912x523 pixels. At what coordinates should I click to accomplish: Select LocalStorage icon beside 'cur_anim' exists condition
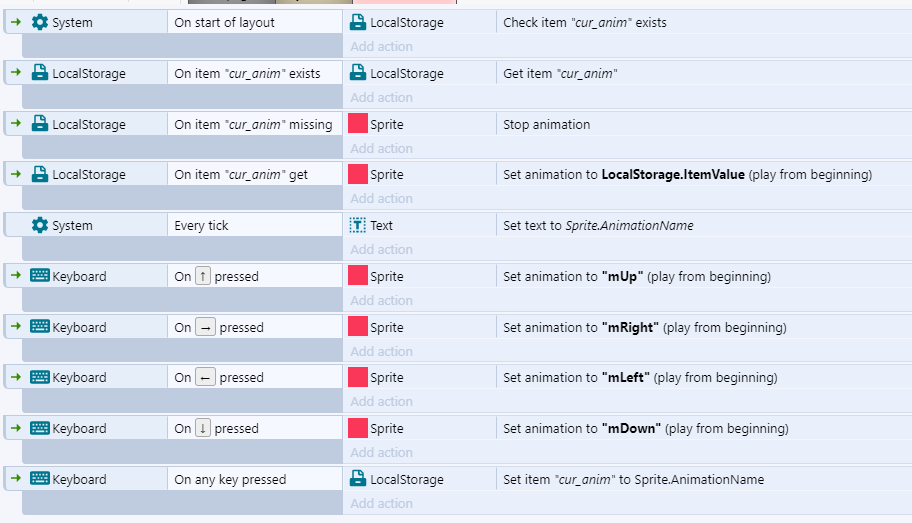click(40, 73)
